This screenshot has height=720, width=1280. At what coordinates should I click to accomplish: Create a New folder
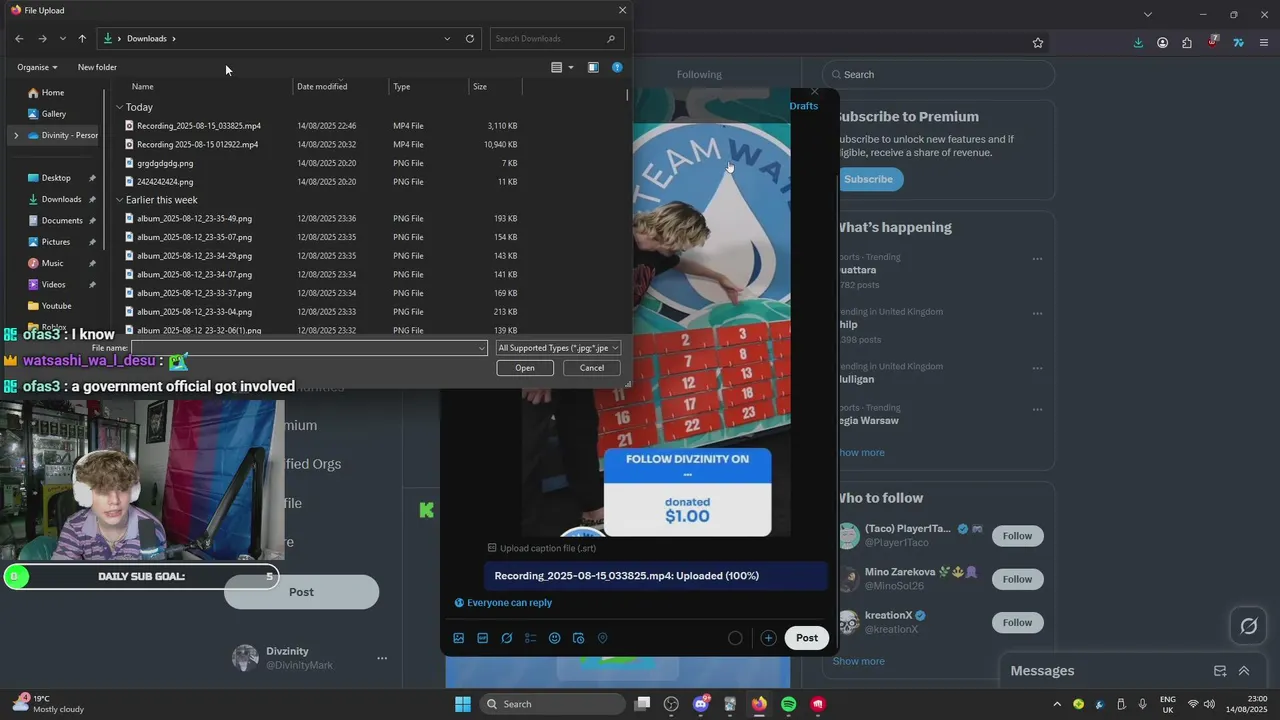click(x=97, y=67)
